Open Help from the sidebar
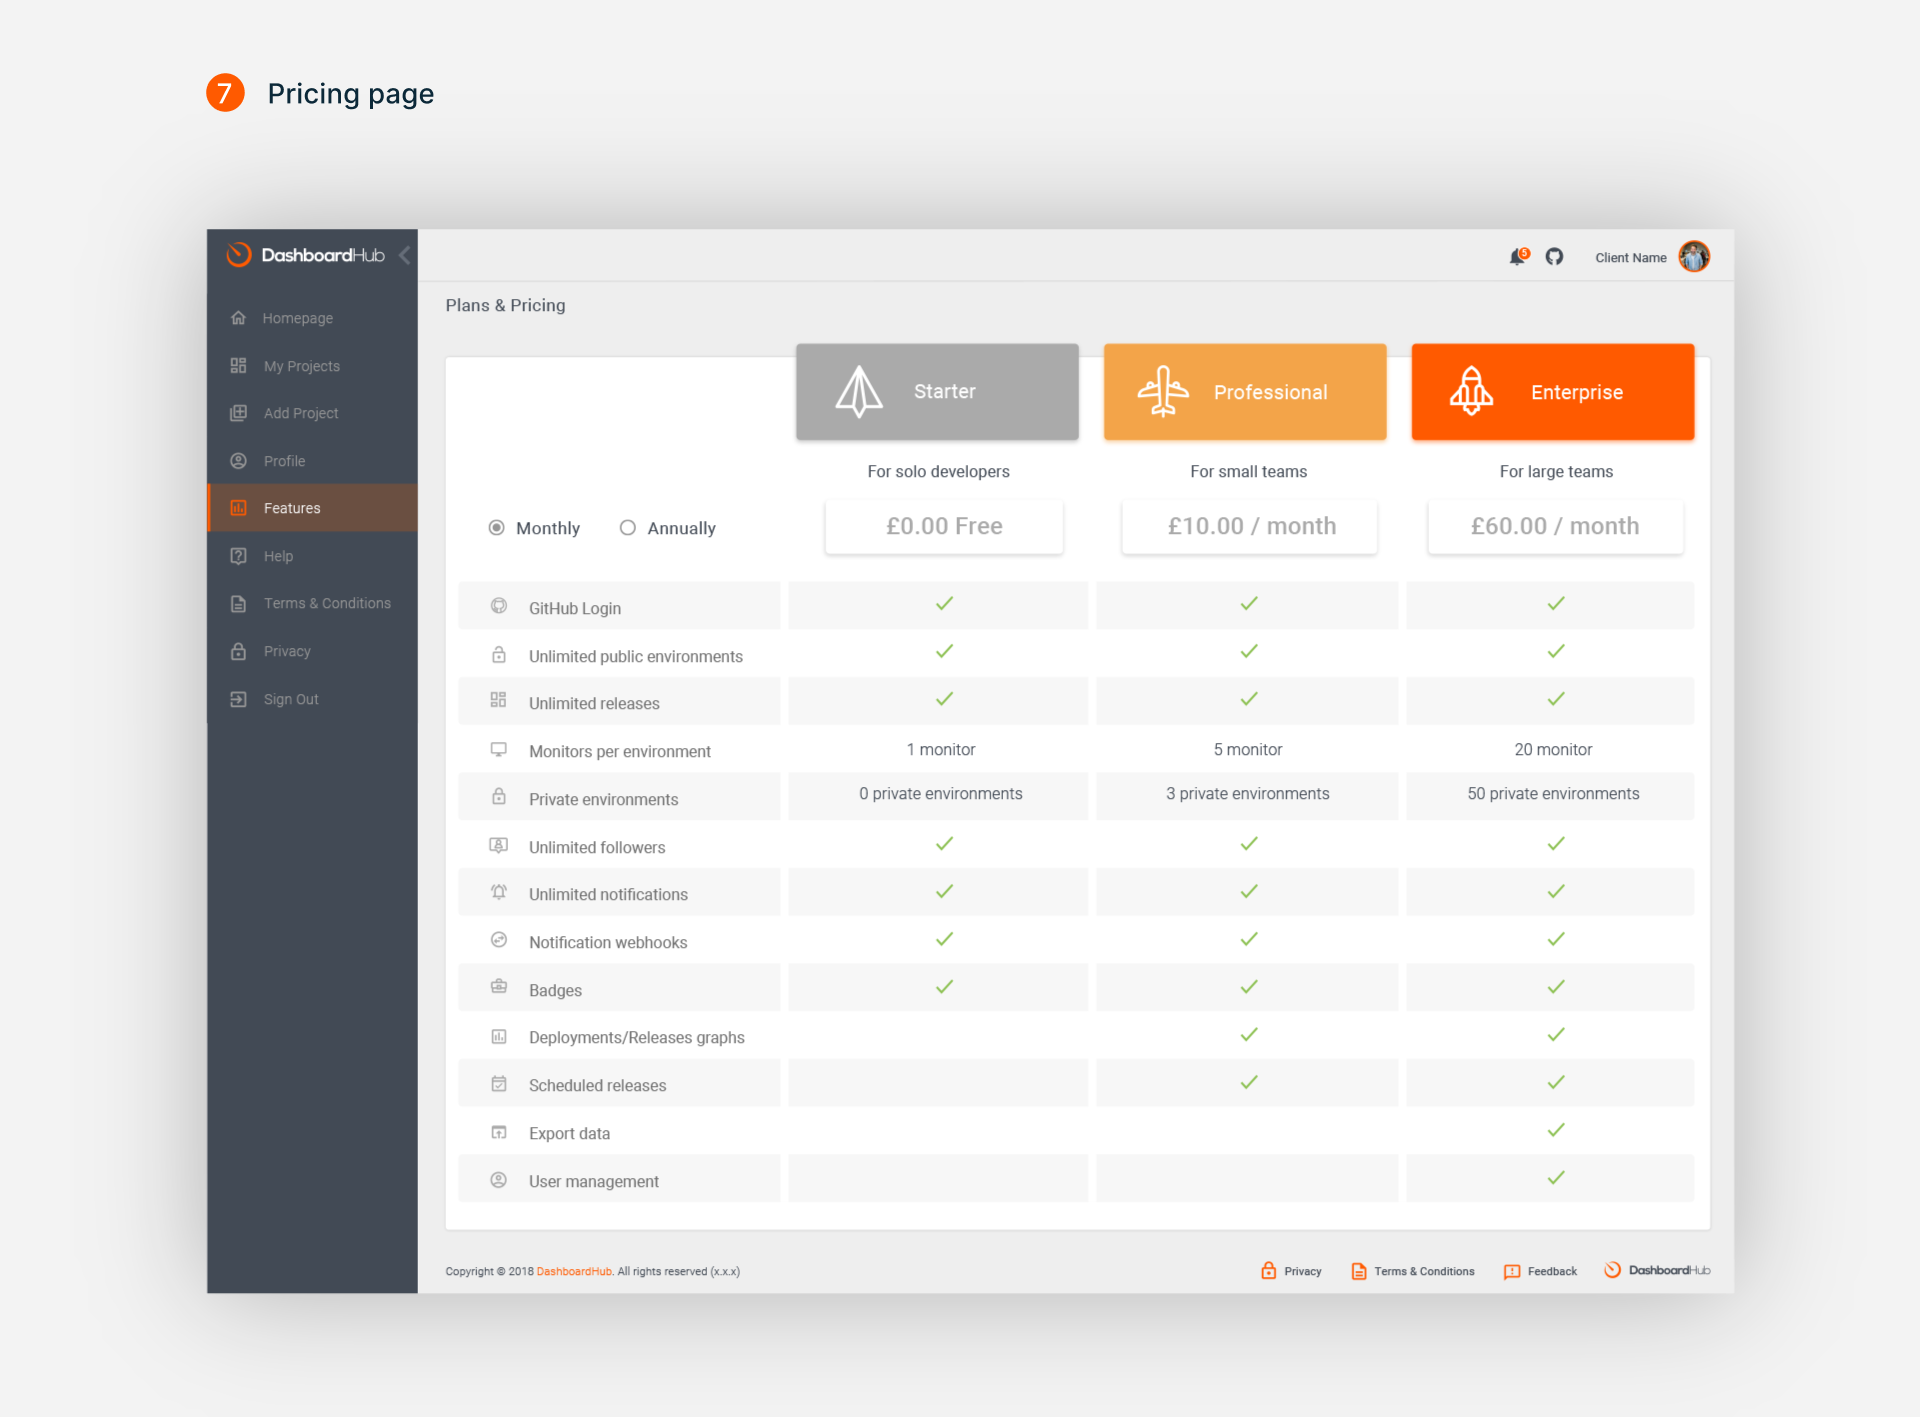The width and height of the screenshot is (1920, 1417). [312, 556]
